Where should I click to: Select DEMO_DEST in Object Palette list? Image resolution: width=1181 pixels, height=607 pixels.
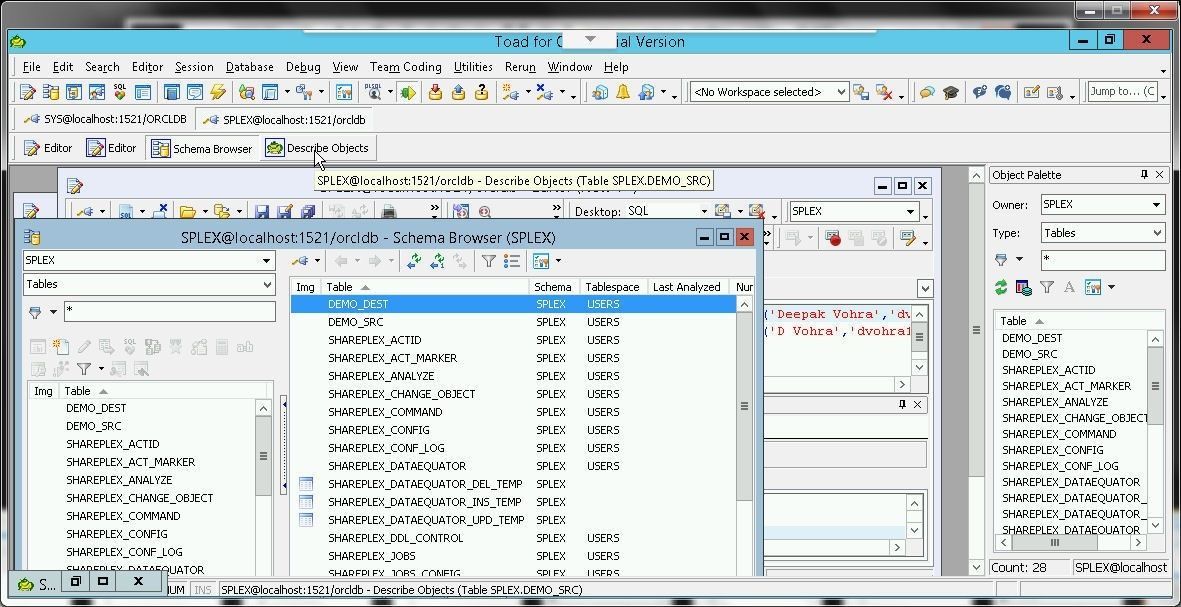[1032, 338]
